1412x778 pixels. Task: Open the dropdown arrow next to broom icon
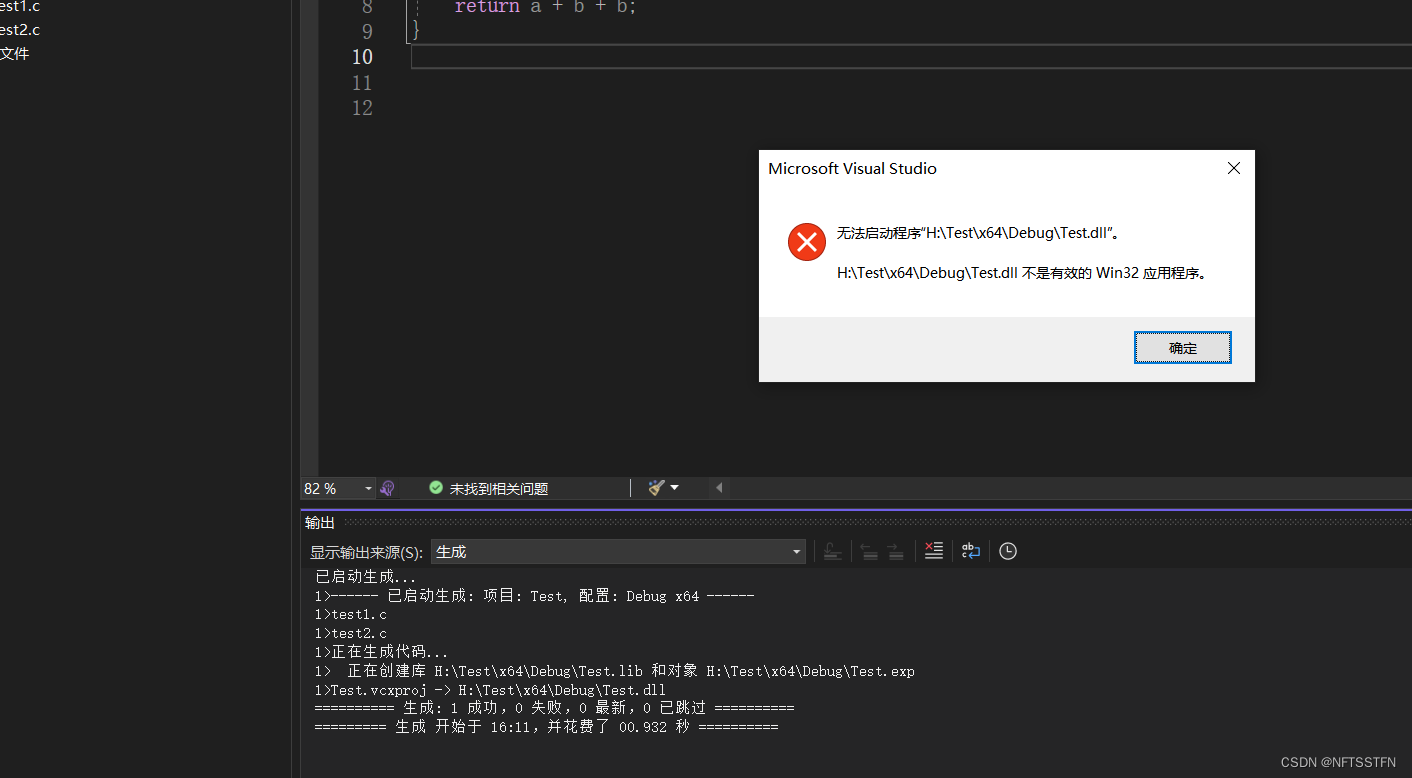click(675, 488)
